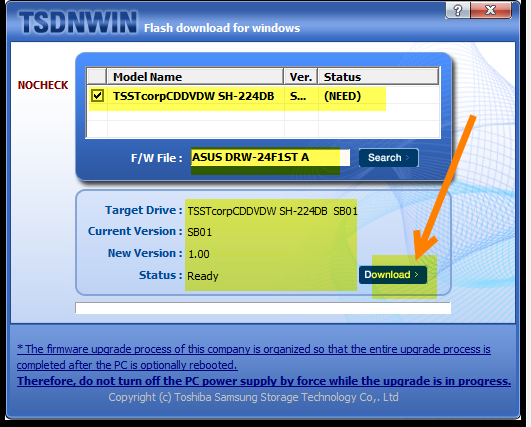Click the Current Version value SB01
Viewport: 531px width, 427px height.
click(x=199, y=232)
